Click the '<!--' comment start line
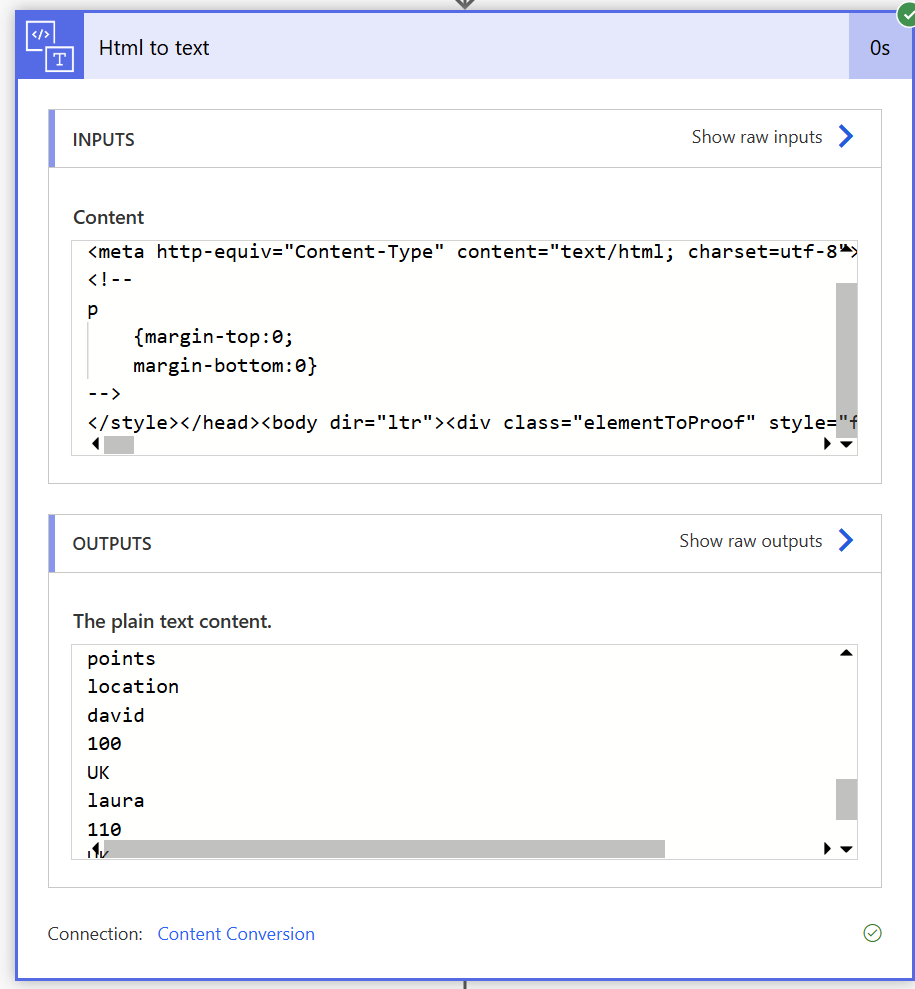The height and width of the screenshot is (989, 915). point(110,279)
